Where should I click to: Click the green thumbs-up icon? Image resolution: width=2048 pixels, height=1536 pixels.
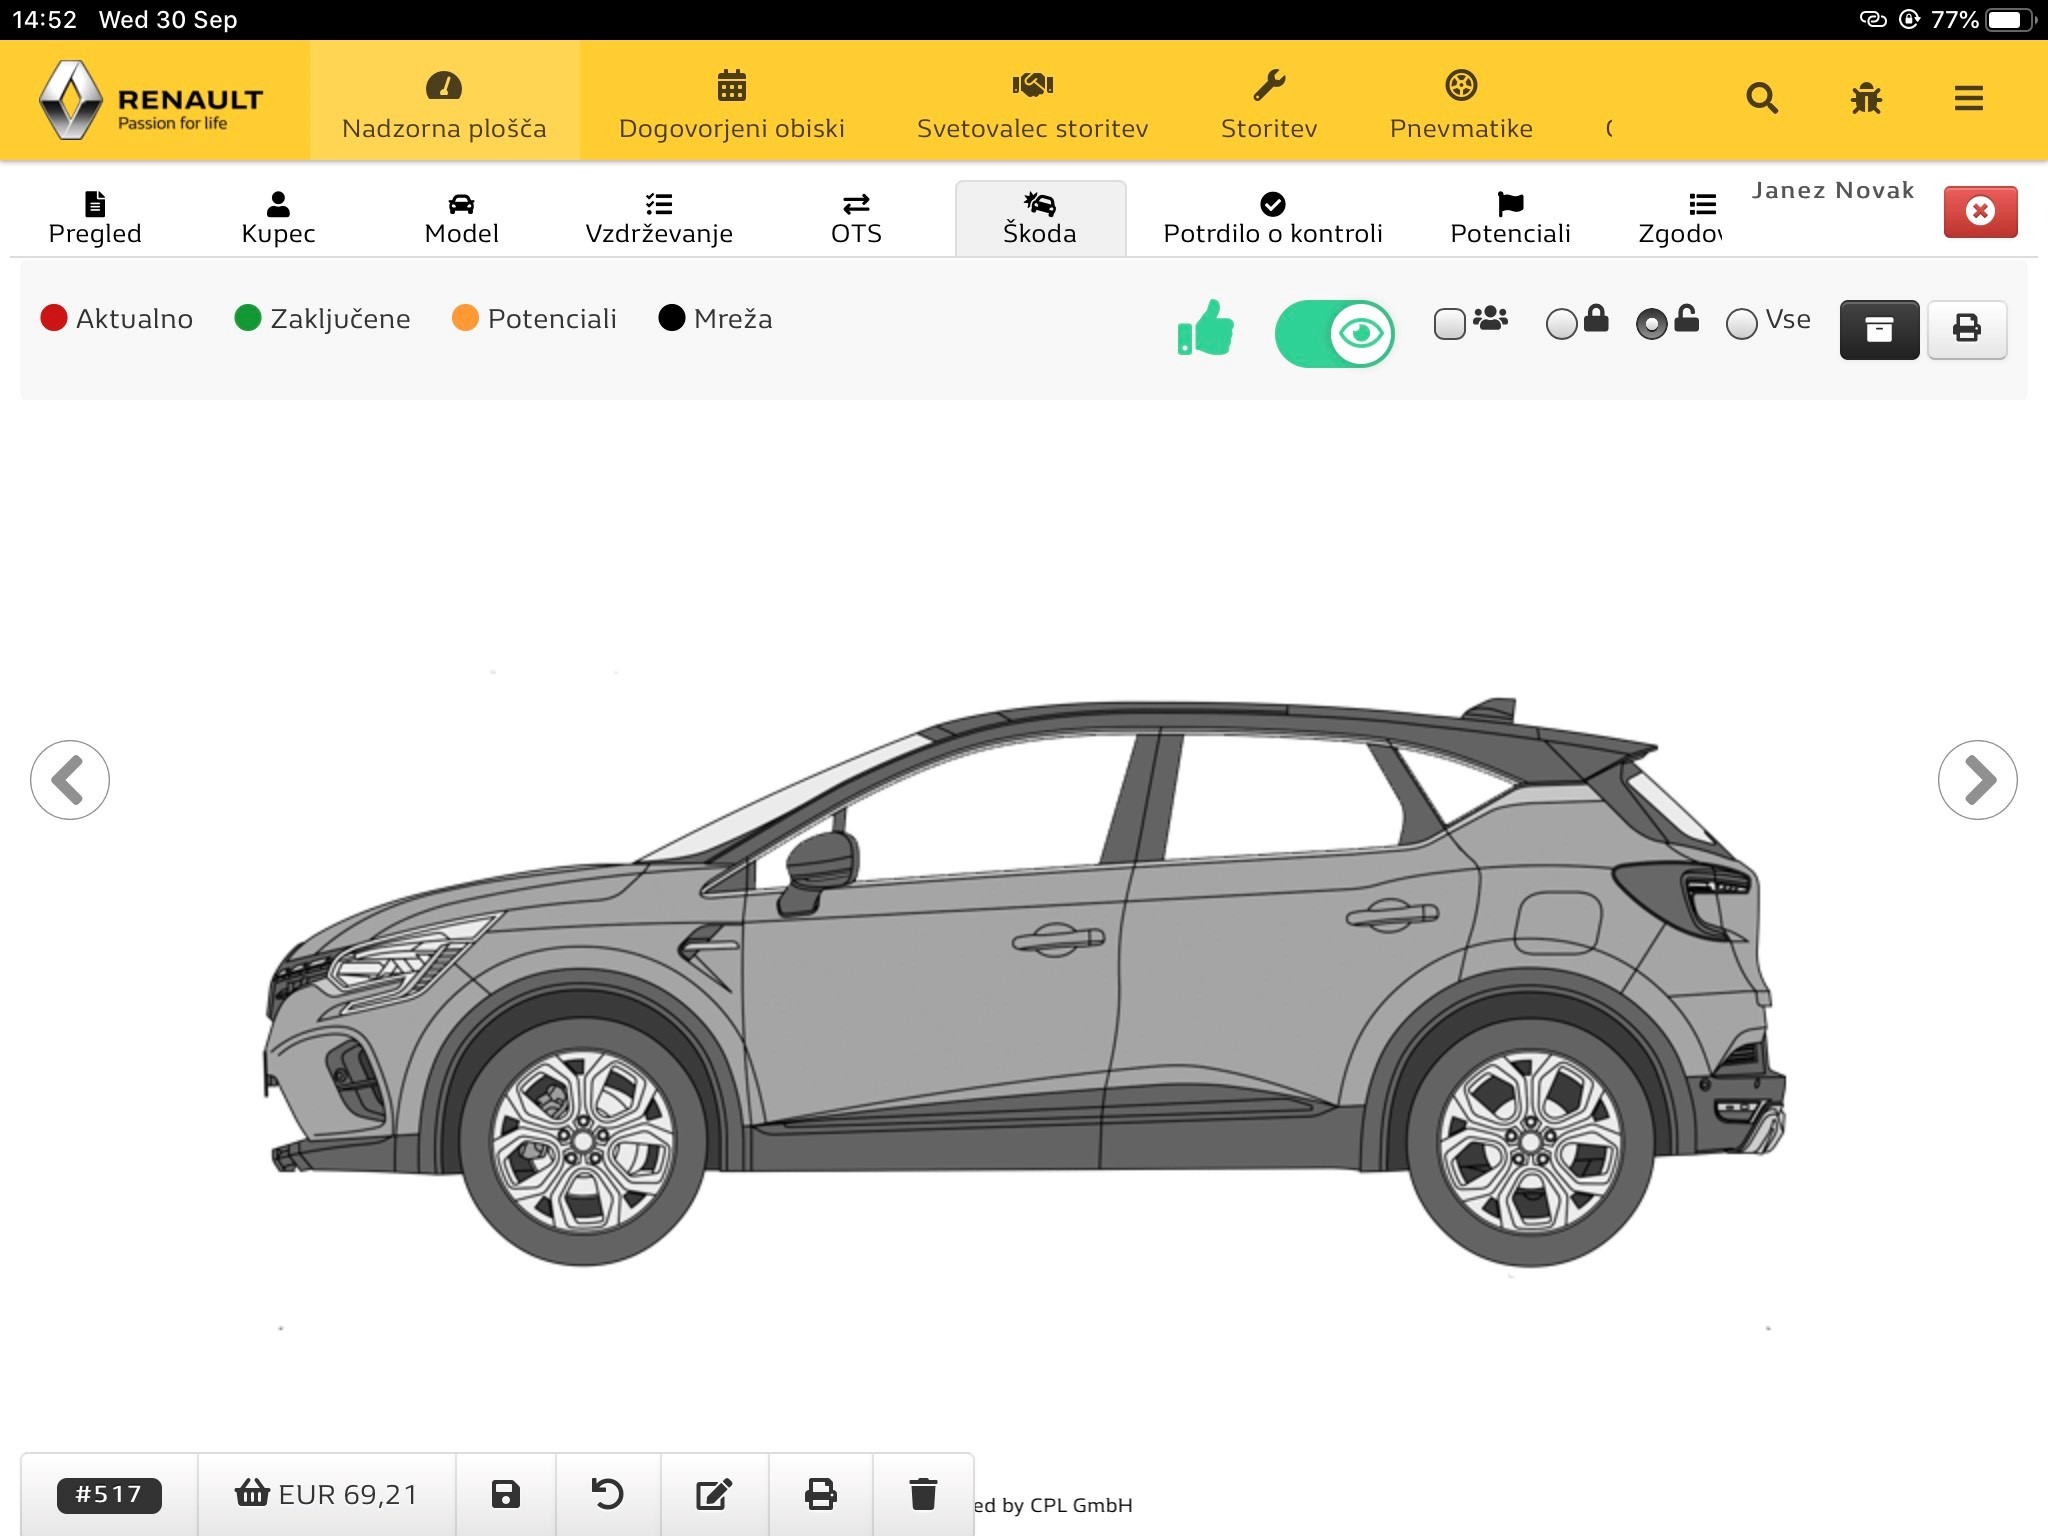point(1205,328)
